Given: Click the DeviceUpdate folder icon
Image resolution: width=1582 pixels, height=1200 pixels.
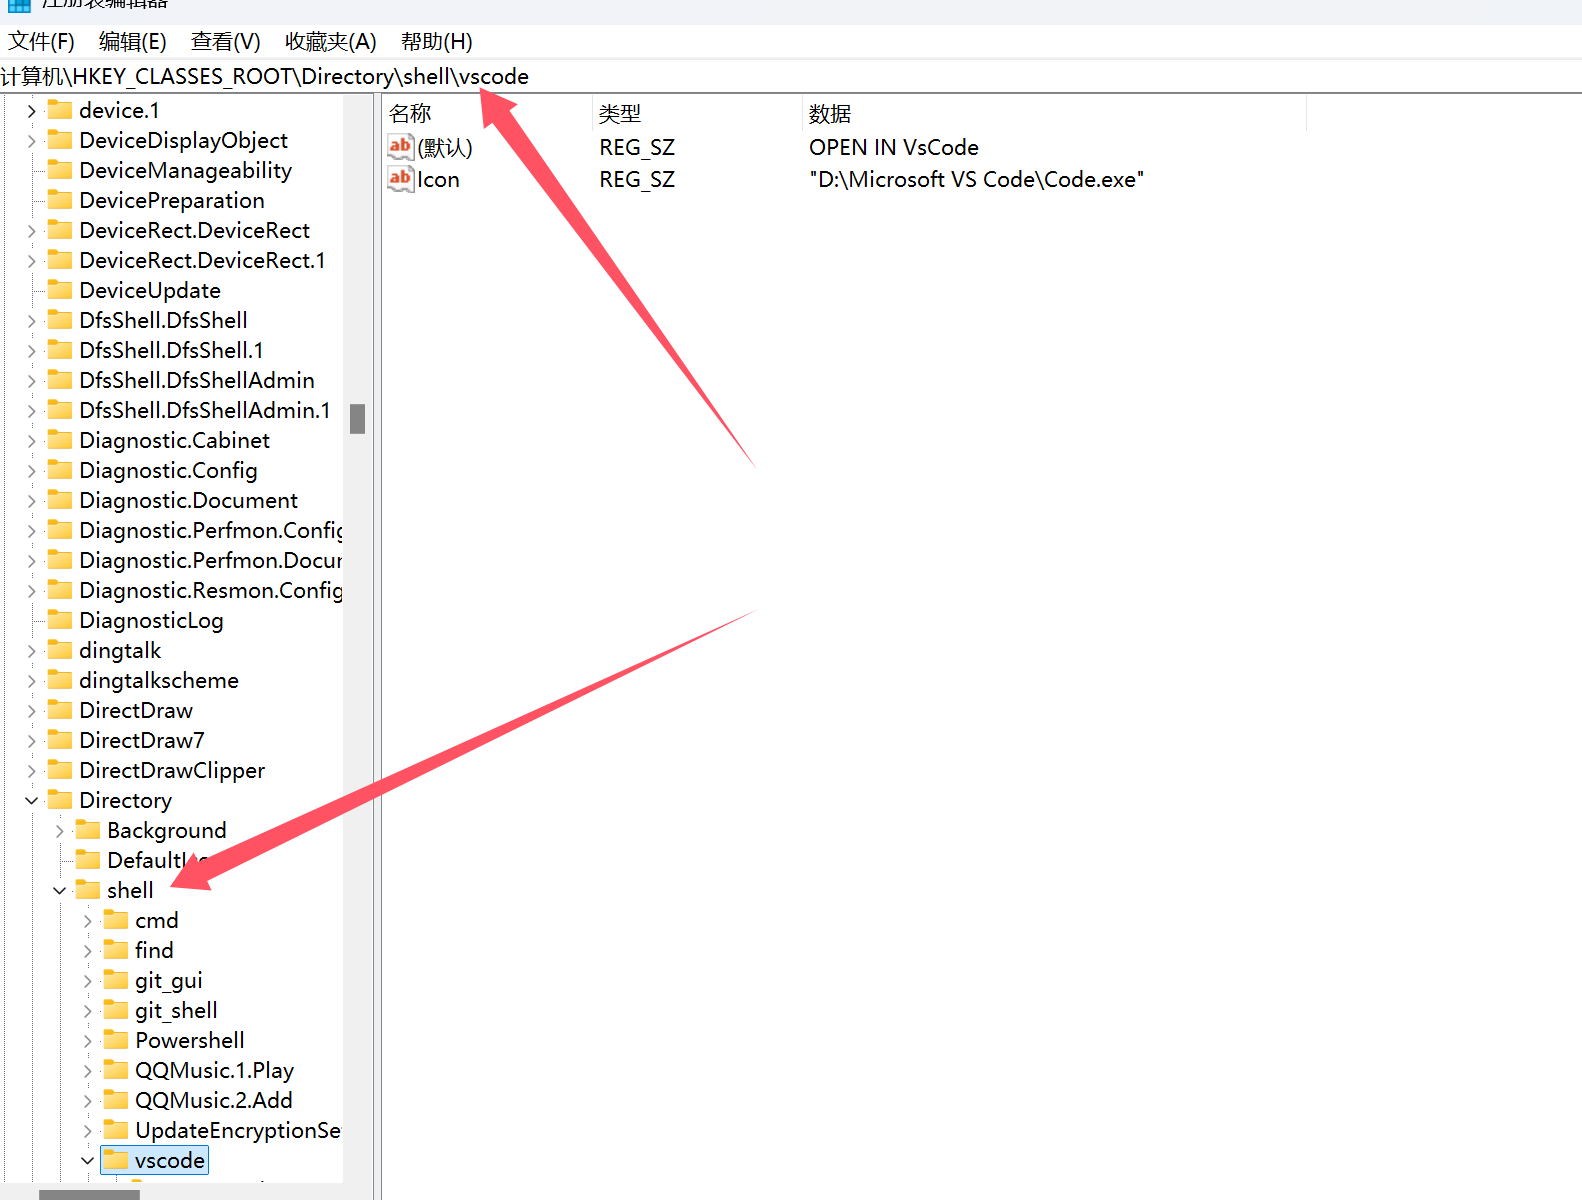Looking at the screenshot, I should tap(60, 290).
